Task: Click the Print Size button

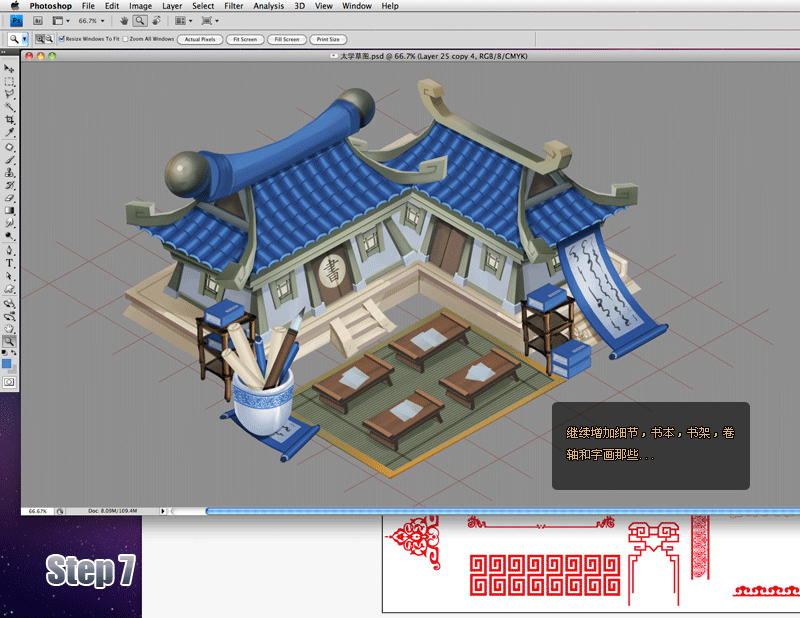Action: [328, 39]
